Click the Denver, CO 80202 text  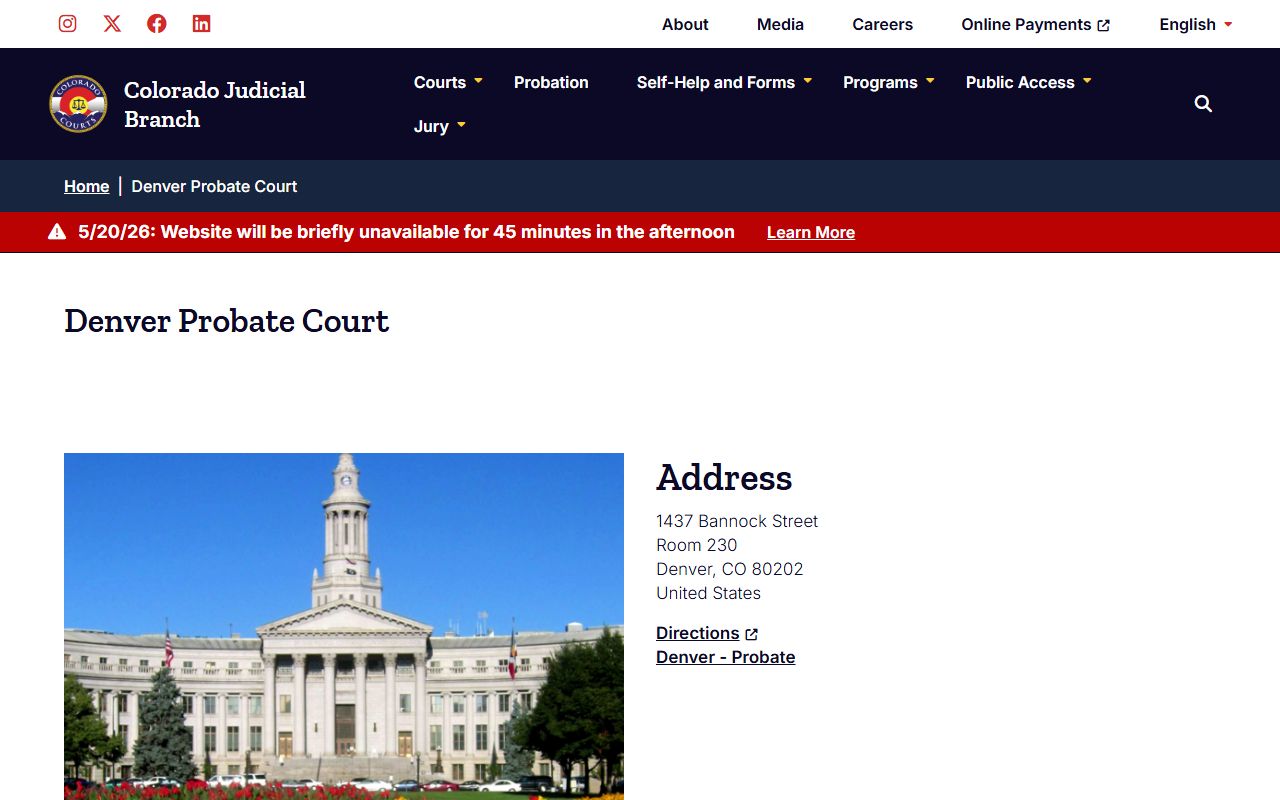click(730, 569)
